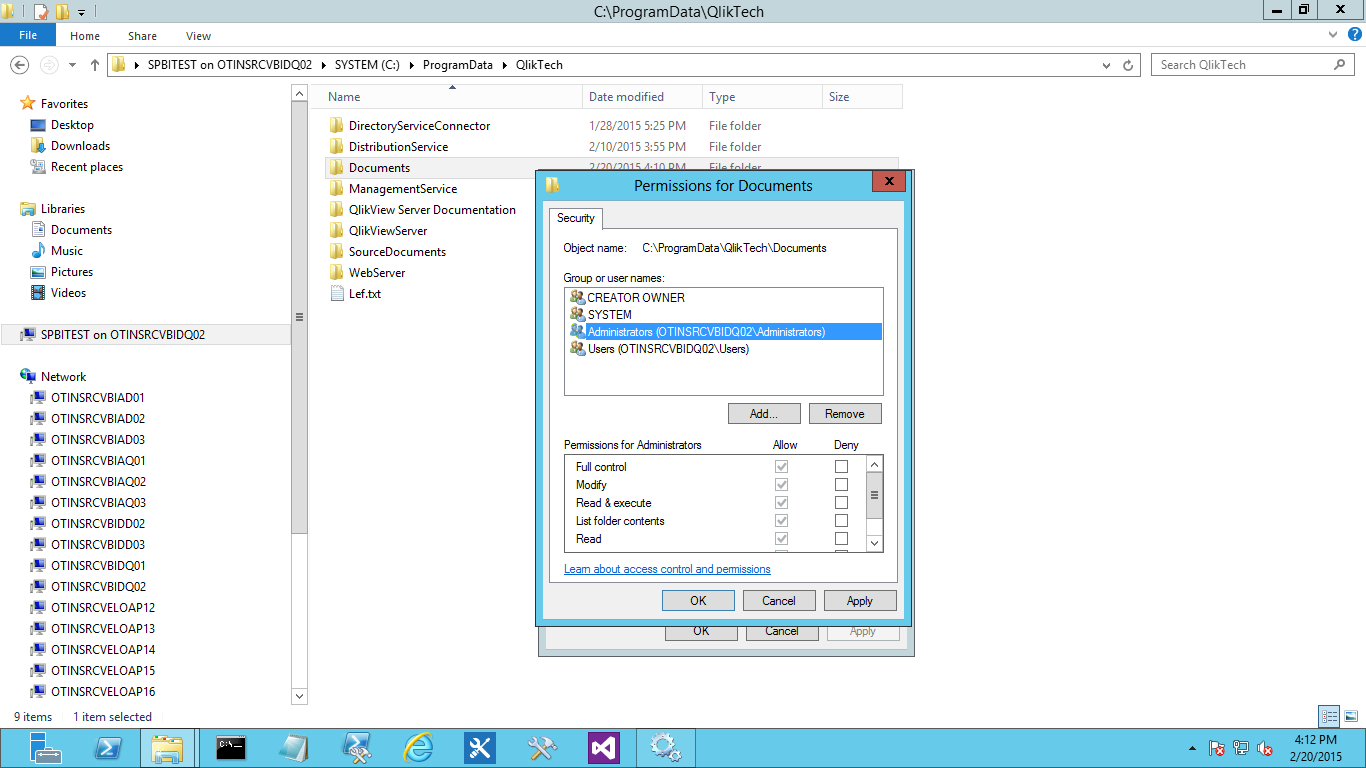1366x768 pixels.
Task: Sort by Date modified column header
Action: [642, 97]
